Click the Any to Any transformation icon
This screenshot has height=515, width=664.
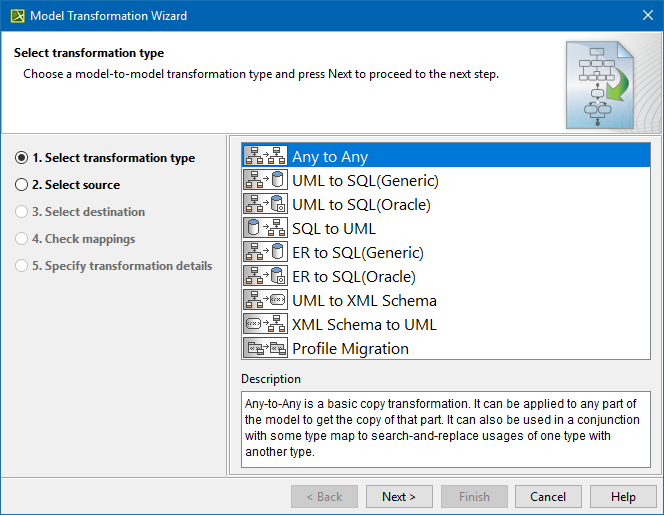[265, 157]
